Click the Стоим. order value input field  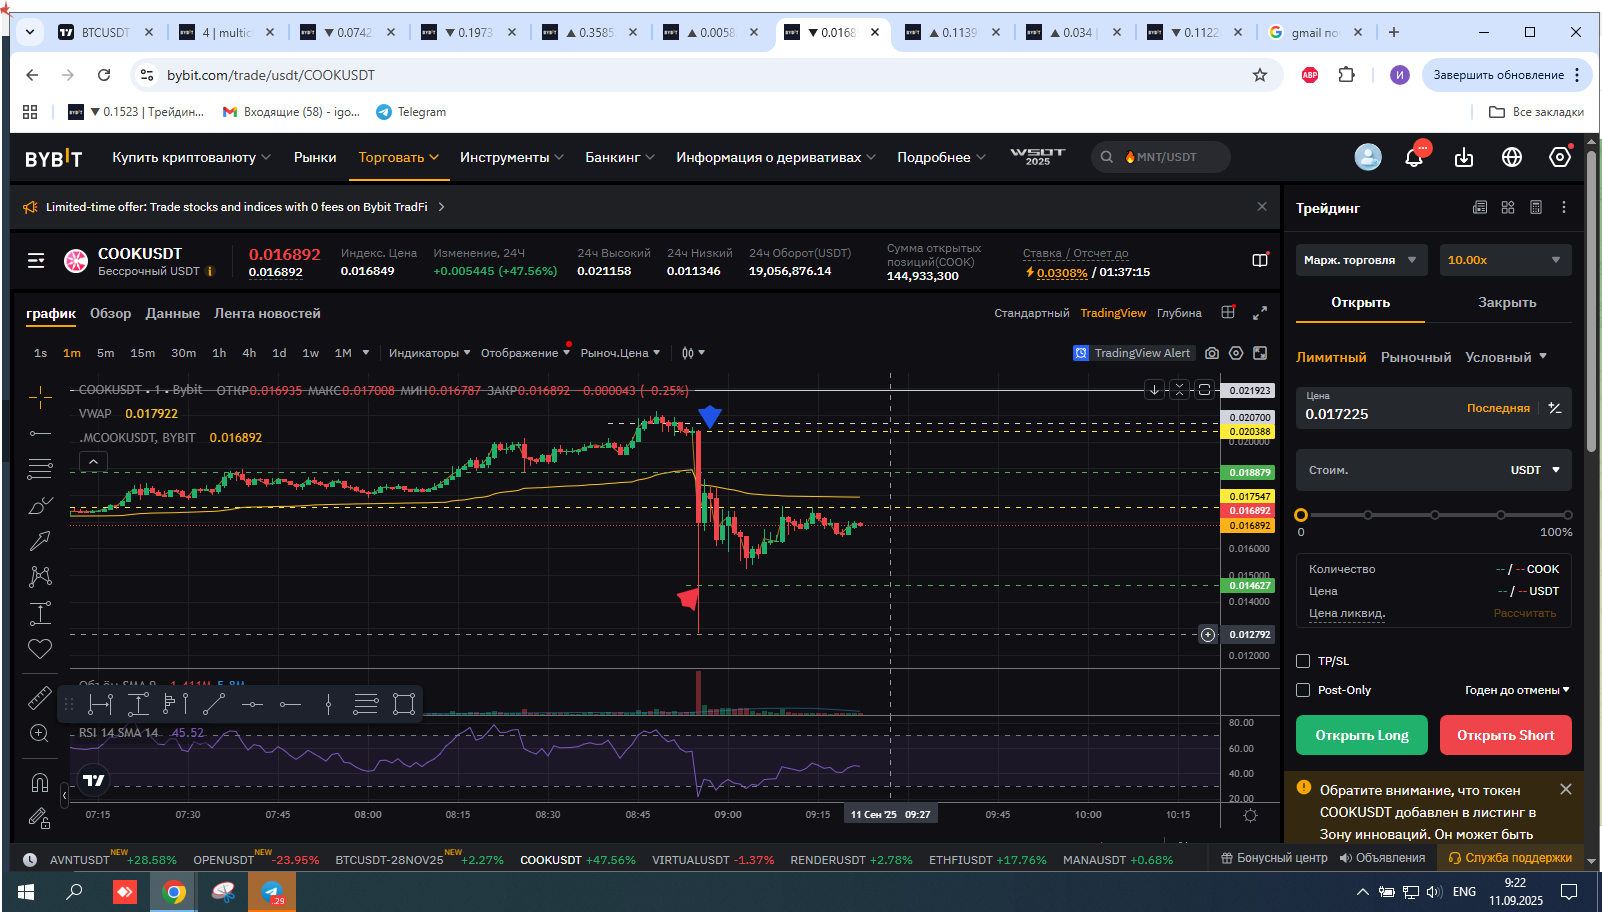click(x=1434, y=470)
